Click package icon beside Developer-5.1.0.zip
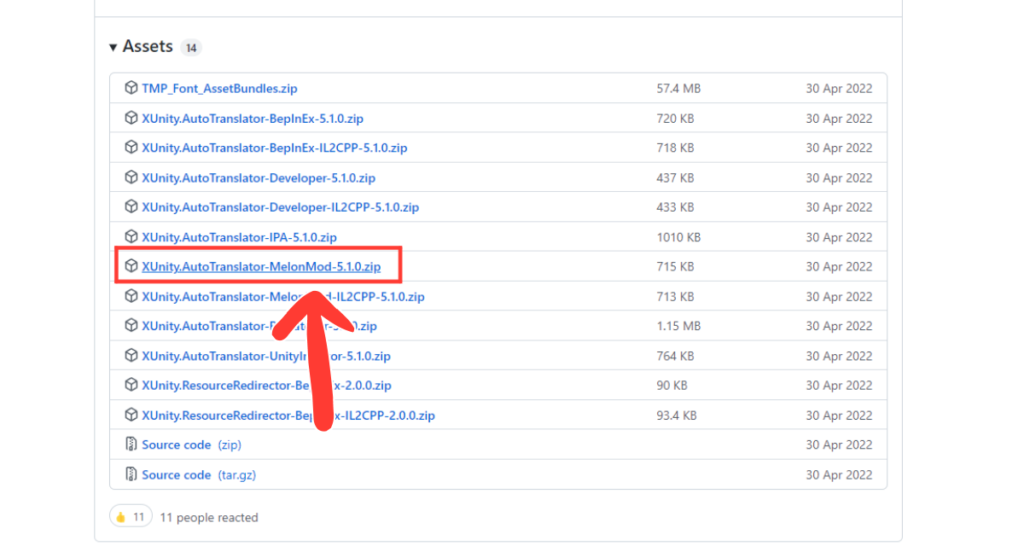The height and width of the screenshot is (546, 1024). (x=131, y=177)
